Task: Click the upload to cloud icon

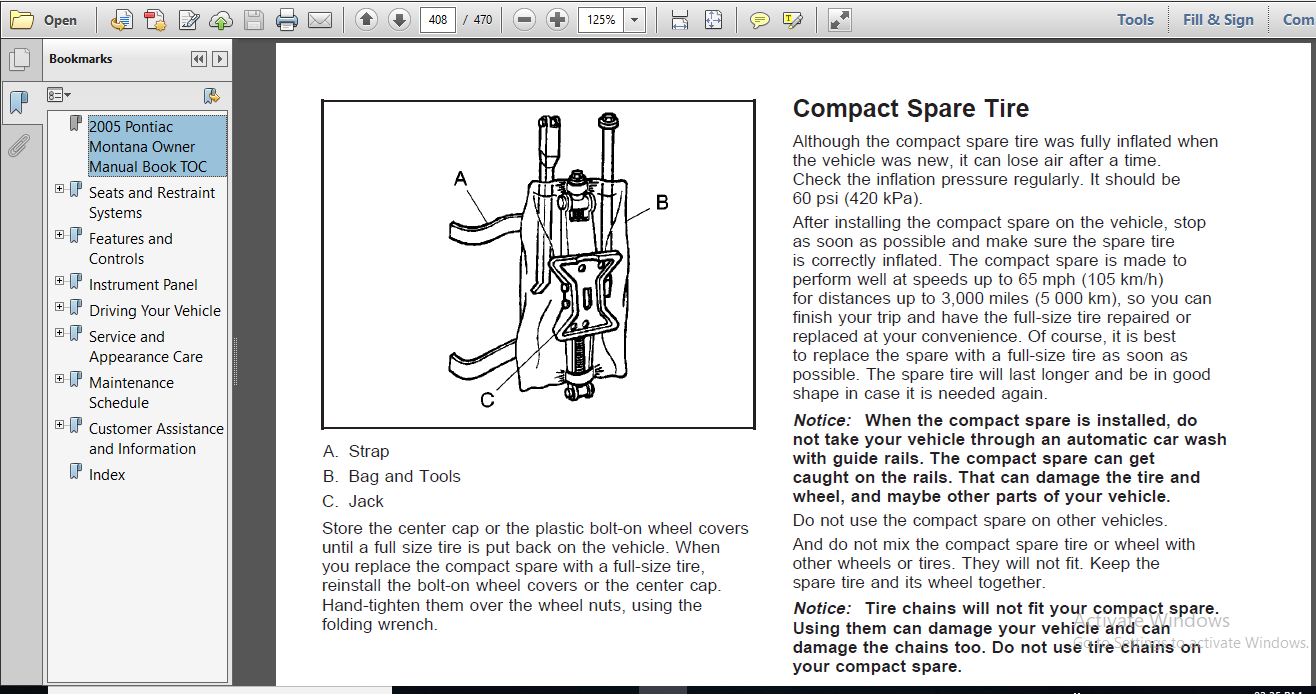Action: [221, 19]
